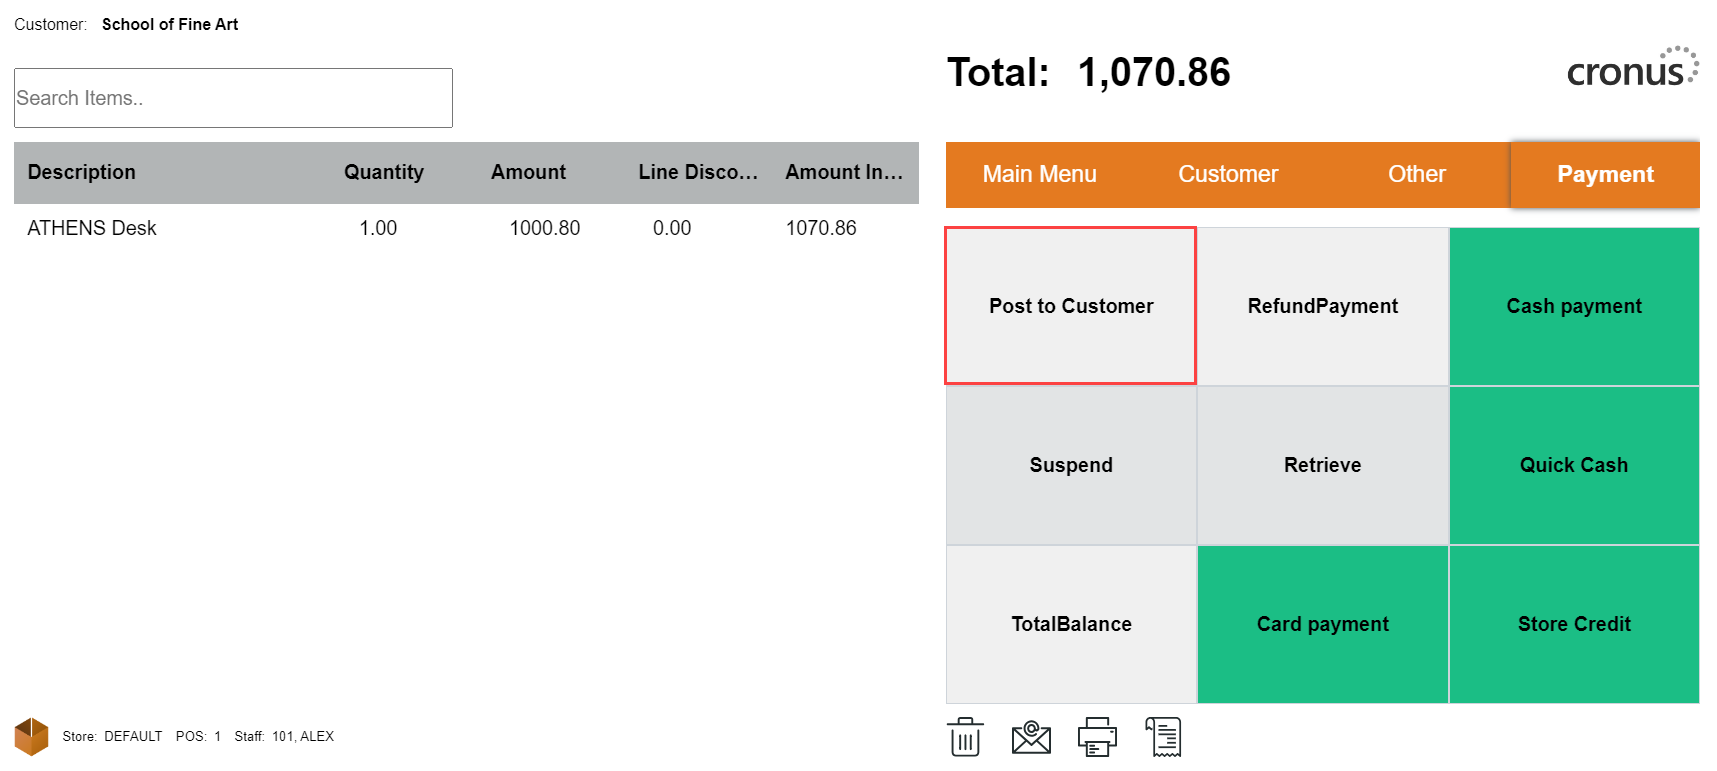1717x771 pixels.
Task: Click the printer icon
Action: coord(1097,738)
